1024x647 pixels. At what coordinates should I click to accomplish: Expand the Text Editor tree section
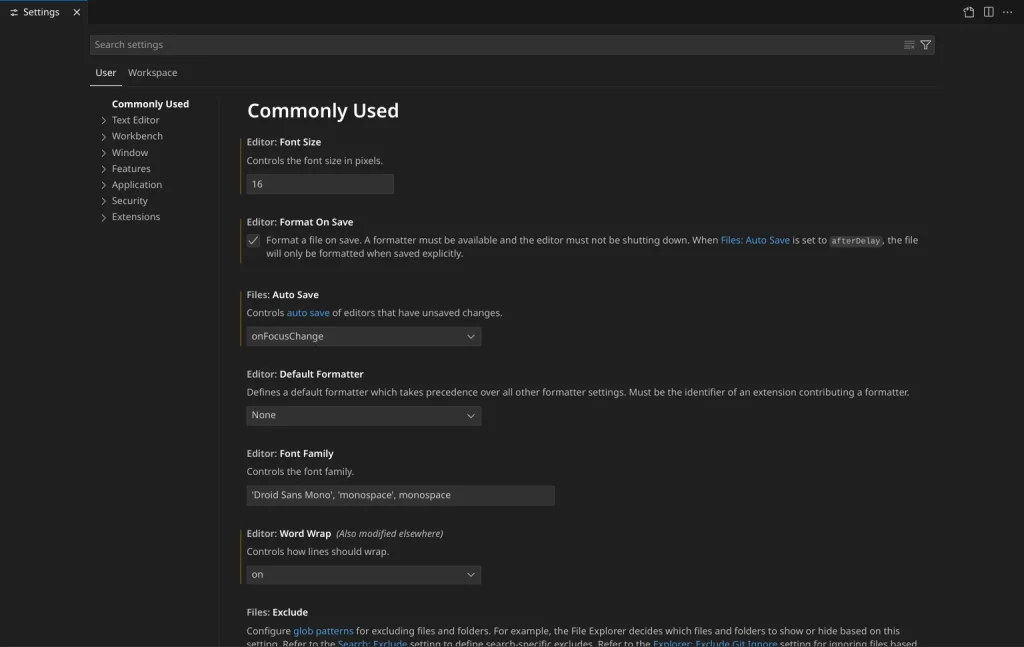click(x=103, y=120)
